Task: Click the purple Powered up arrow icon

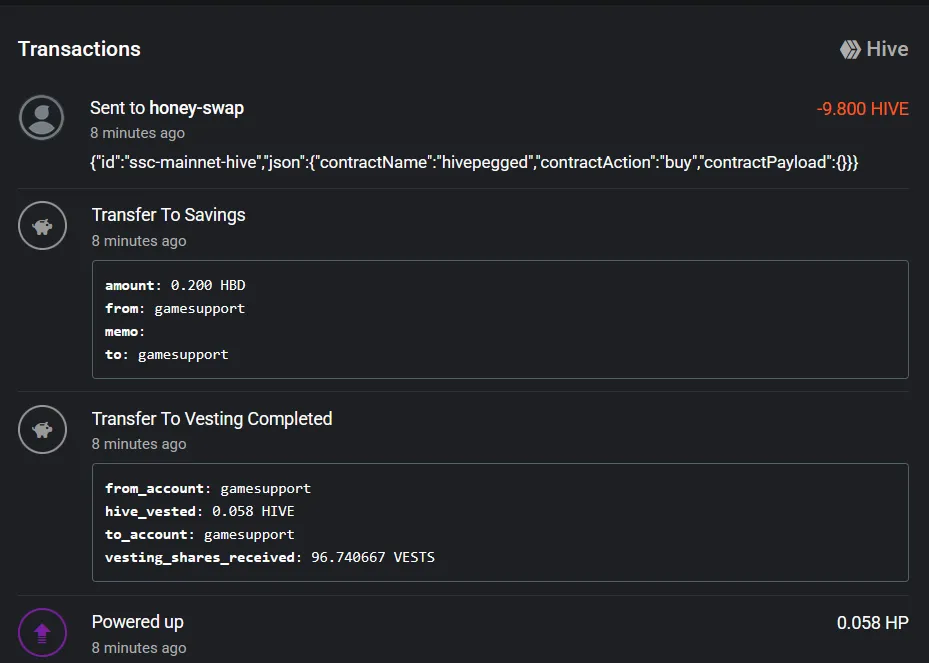Action: tap(42, 633)
